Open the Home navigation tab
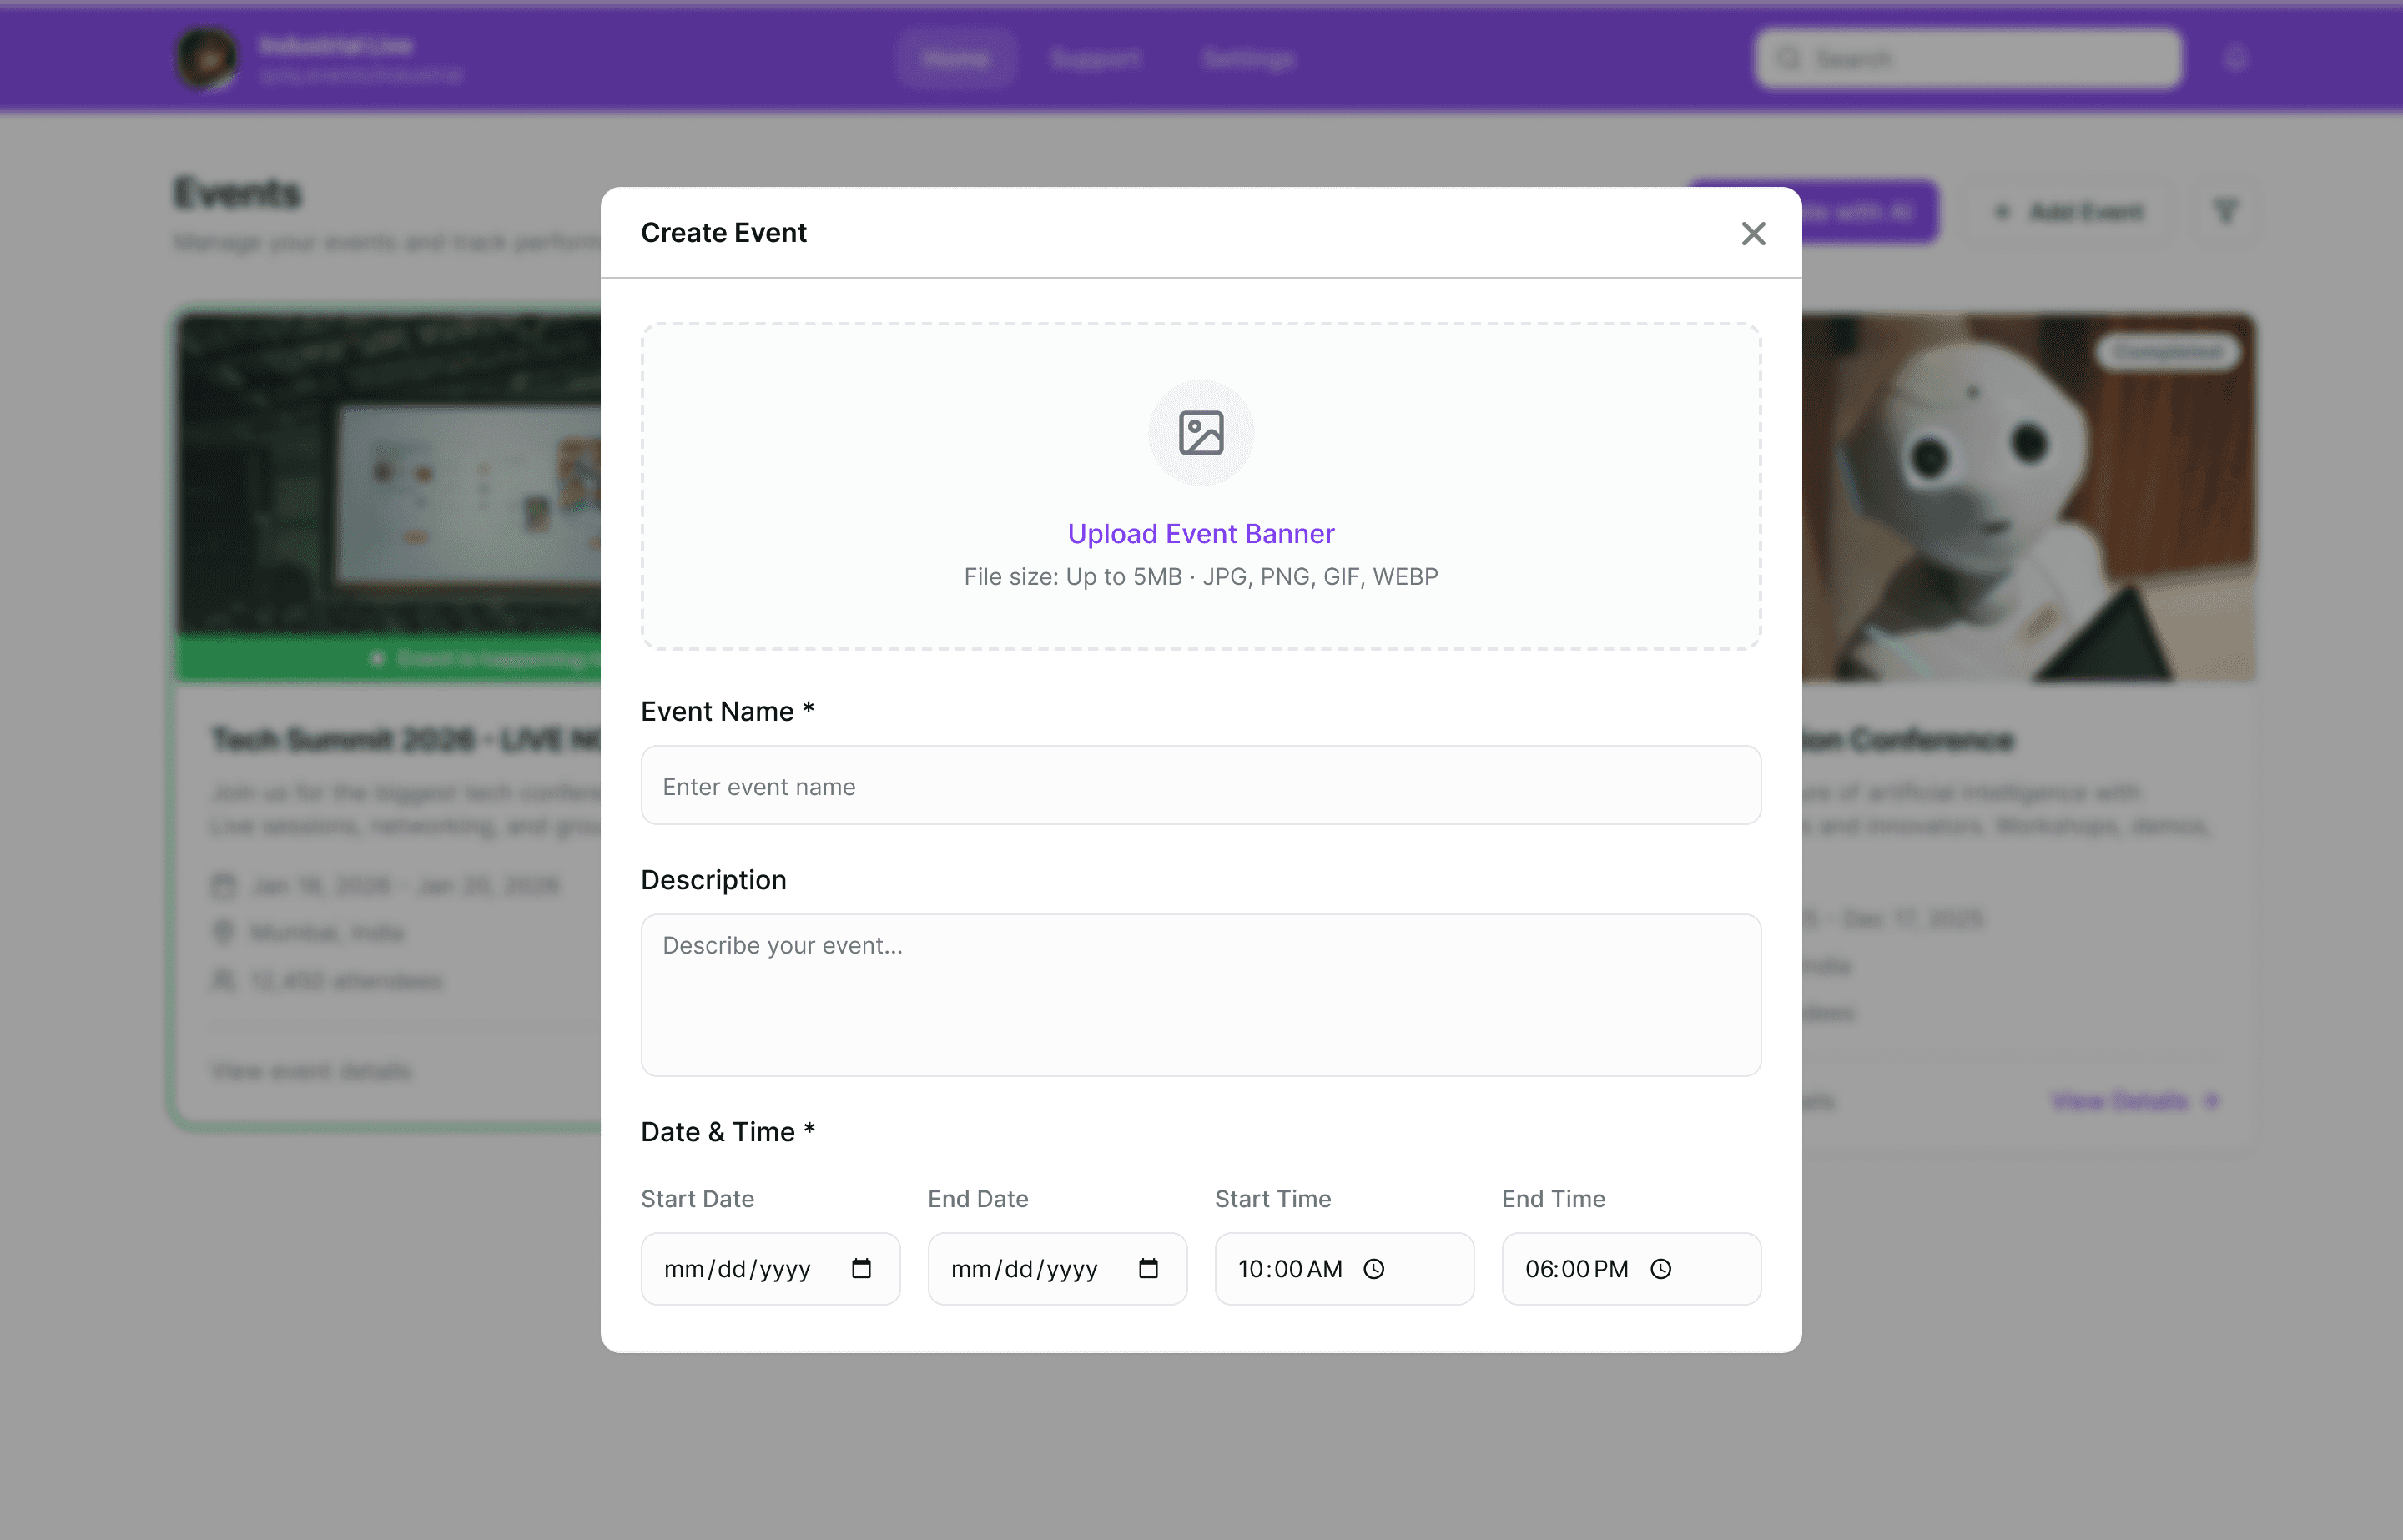2403x1540 pixels. 955,59
